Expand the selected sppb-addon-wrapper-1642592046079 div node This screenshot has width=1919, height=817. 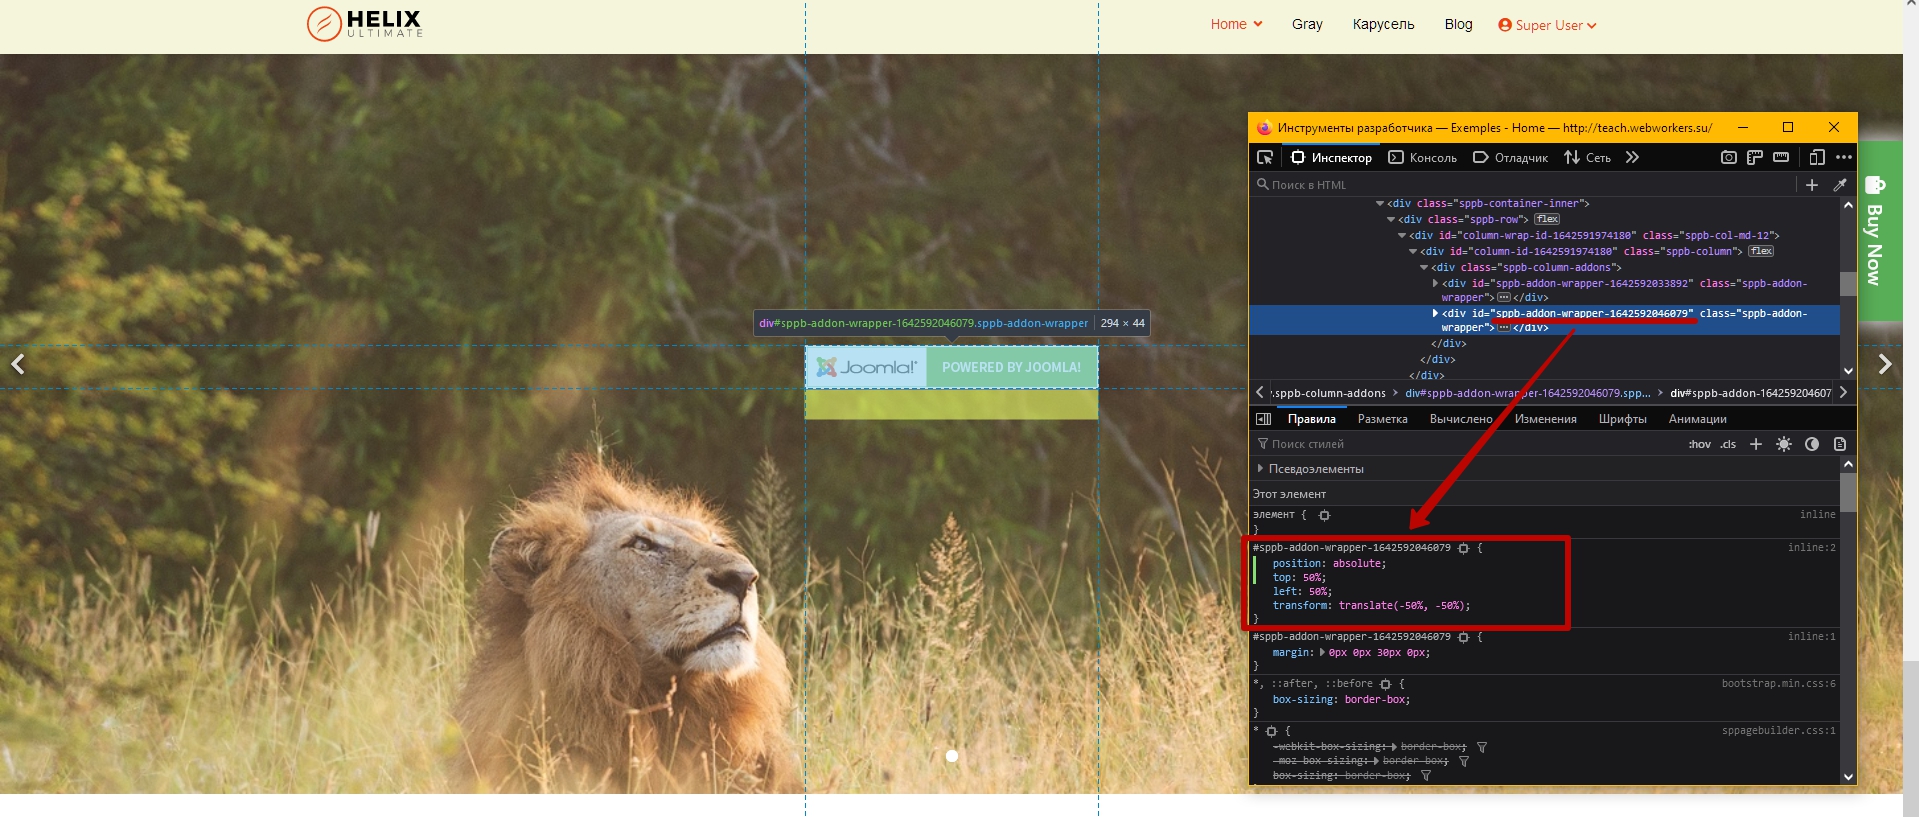(1436, 313)
